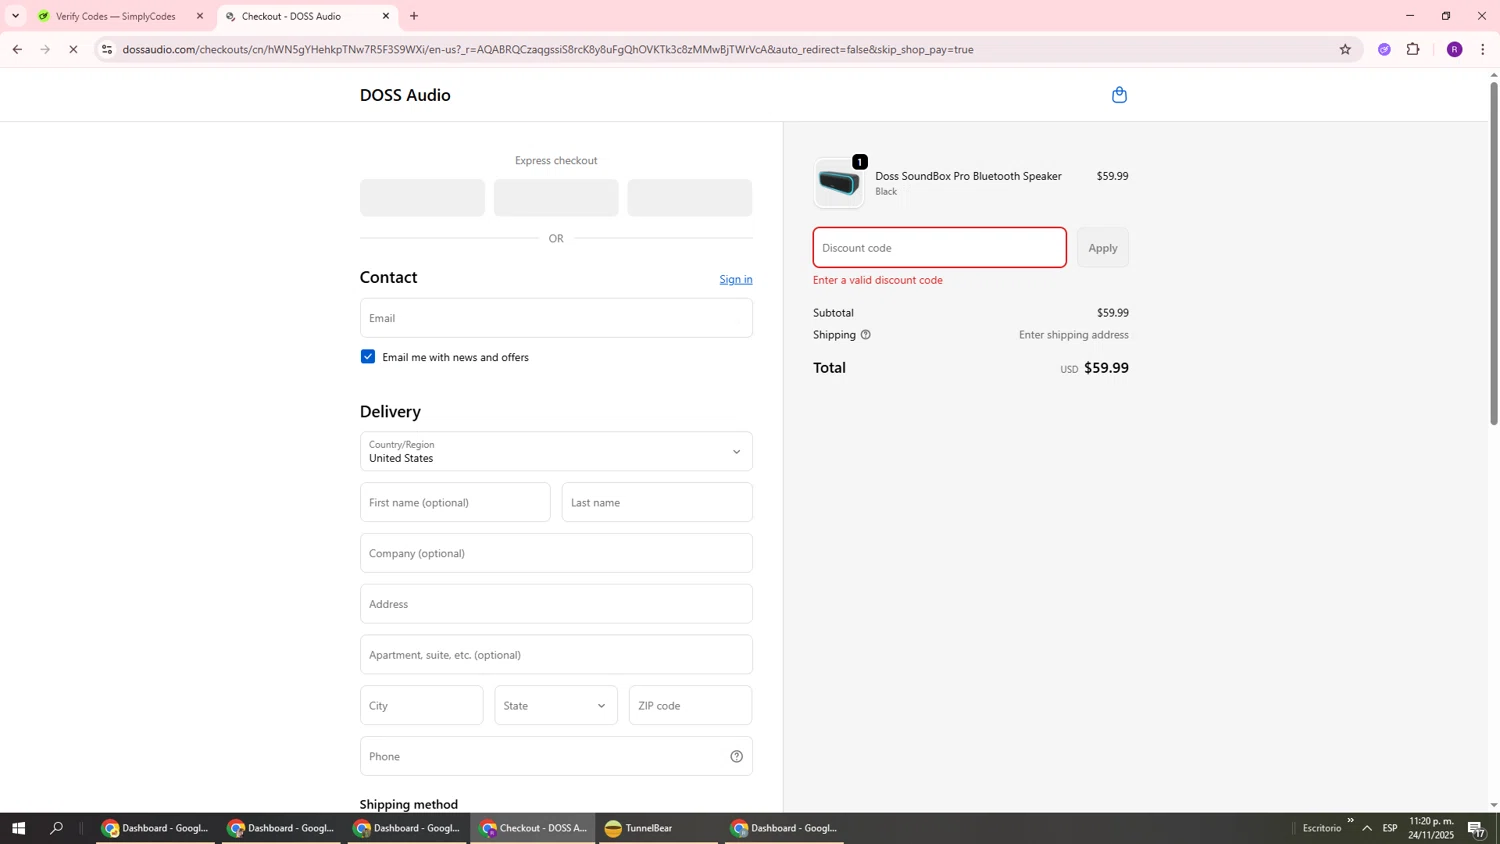1500x844 pixels.
Task: Stop loading the page
Action: tap(73, 49)
